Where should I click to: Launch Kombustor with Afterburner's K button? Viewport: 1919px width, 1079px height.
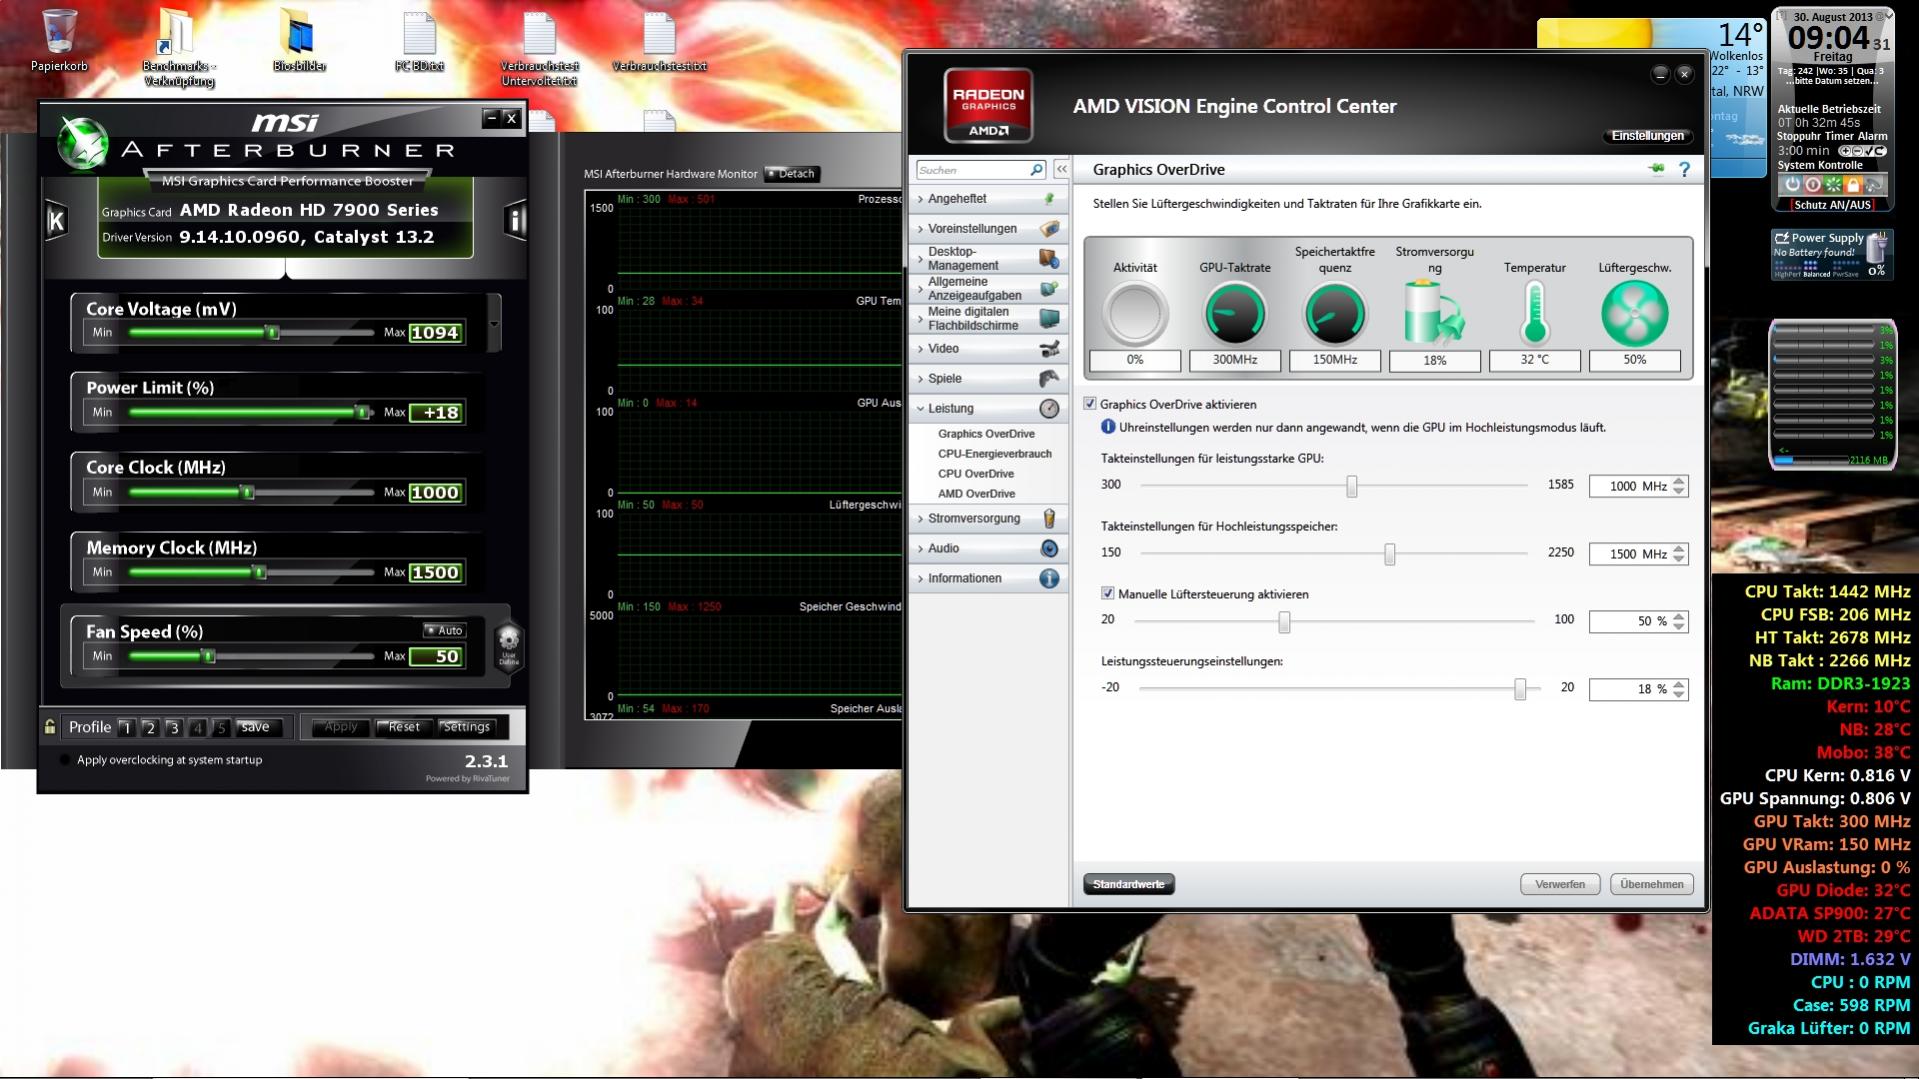(57, 221)
